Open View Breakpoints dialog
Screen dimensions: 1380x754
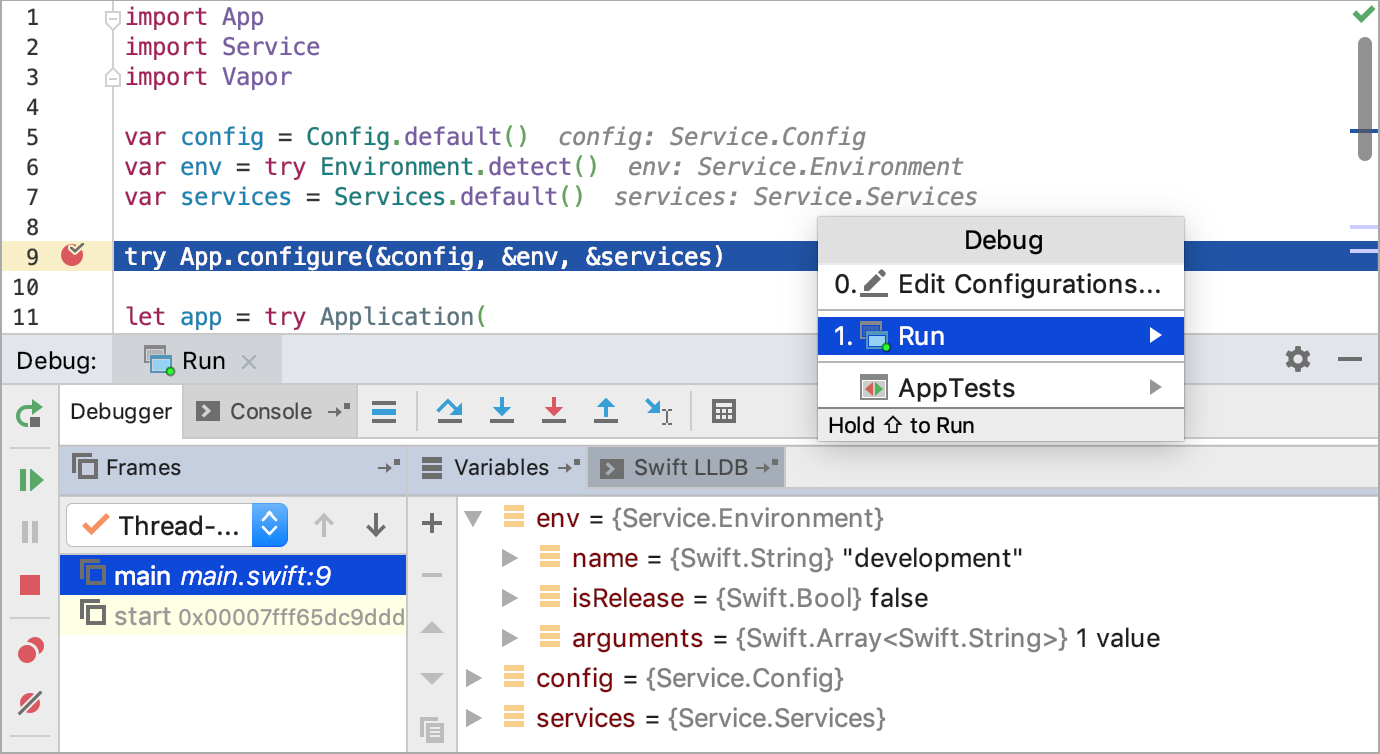coord(30,652)
